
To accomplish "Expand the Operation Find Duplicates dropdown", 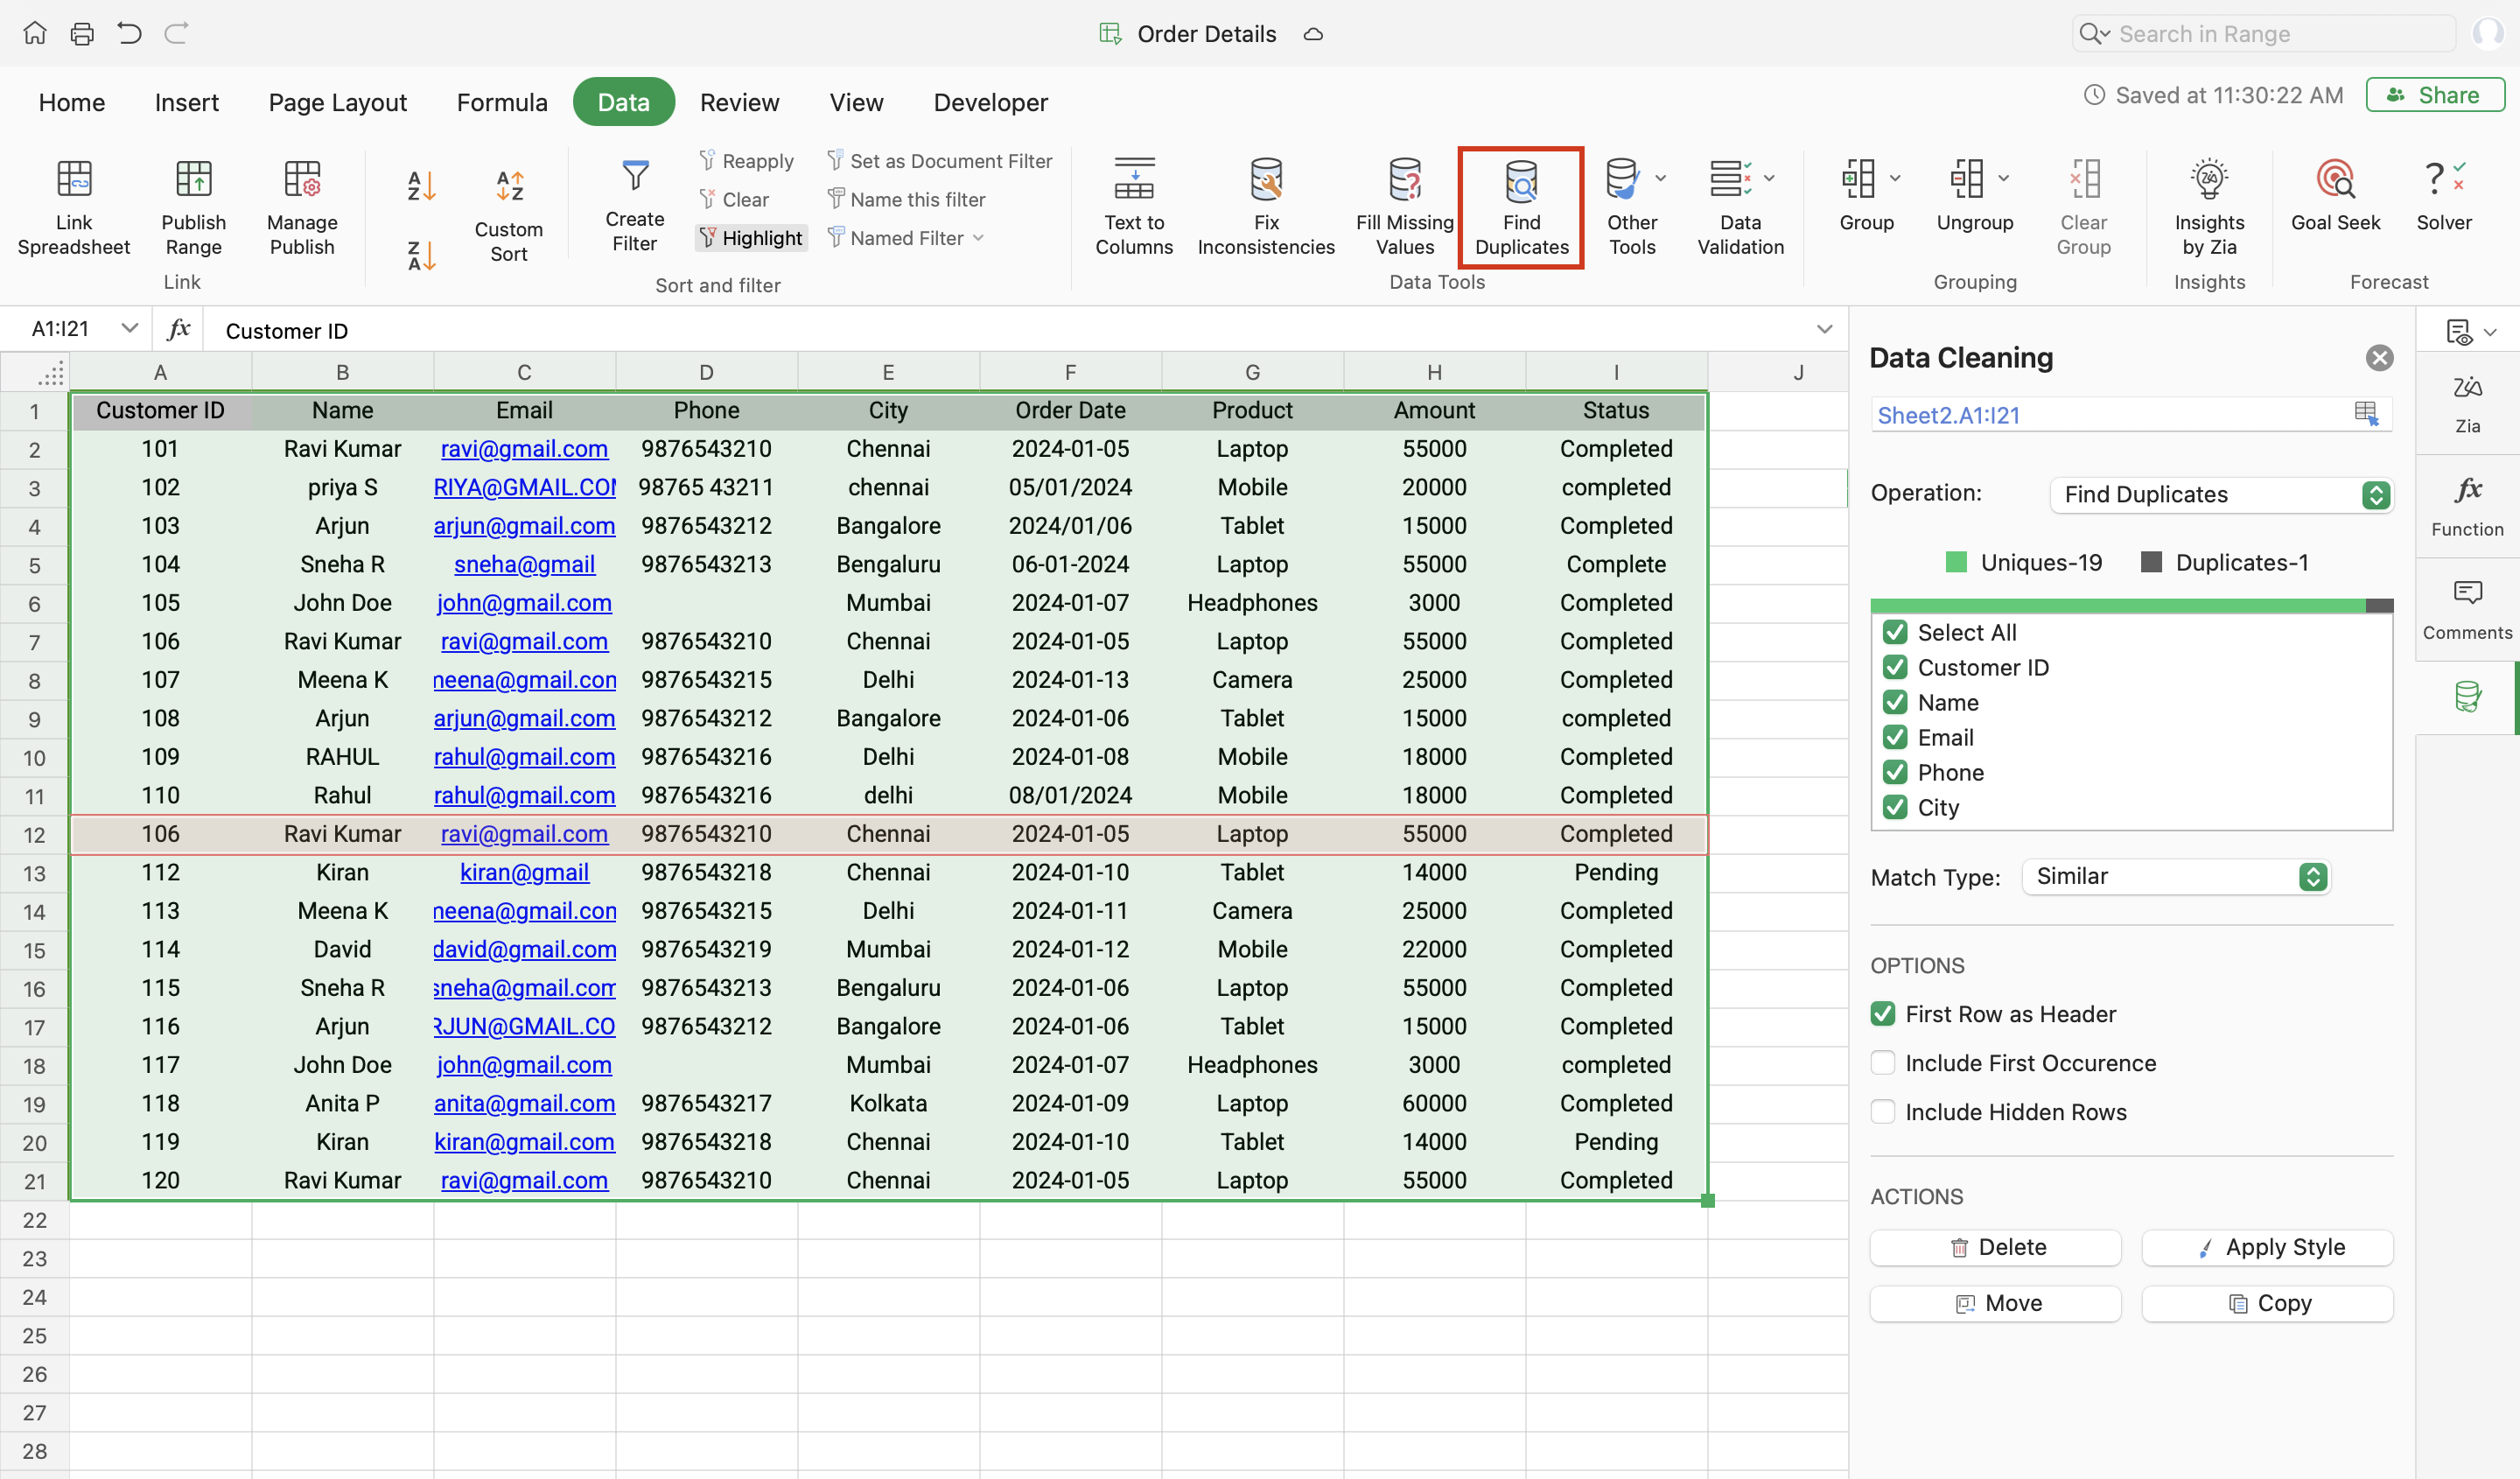I will [x=2220, y=495].
